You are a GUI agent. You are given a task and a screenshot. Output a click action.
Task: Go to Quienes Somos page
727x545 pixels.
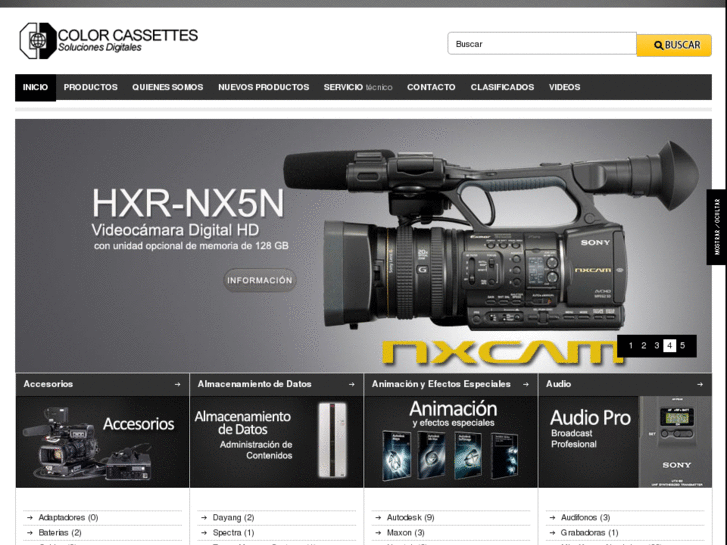pos(167,87)
